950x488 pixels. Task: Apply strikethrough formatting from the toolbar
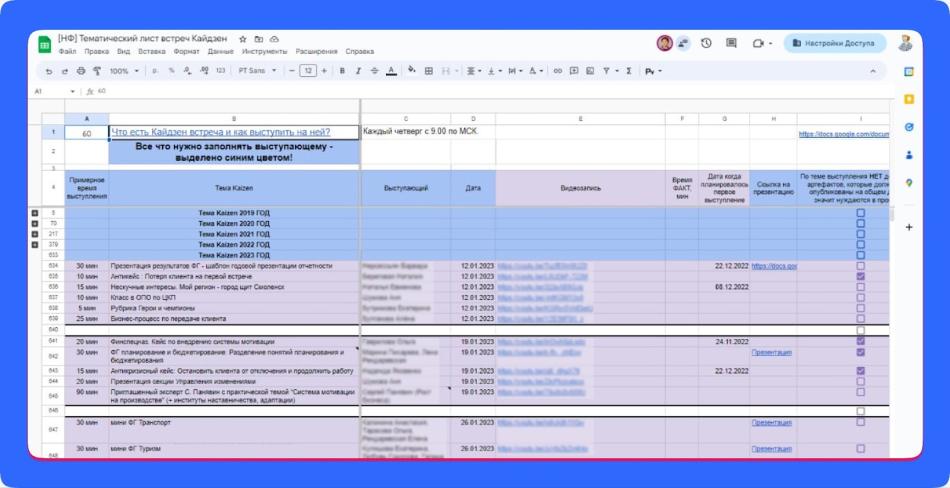point(374,71)
